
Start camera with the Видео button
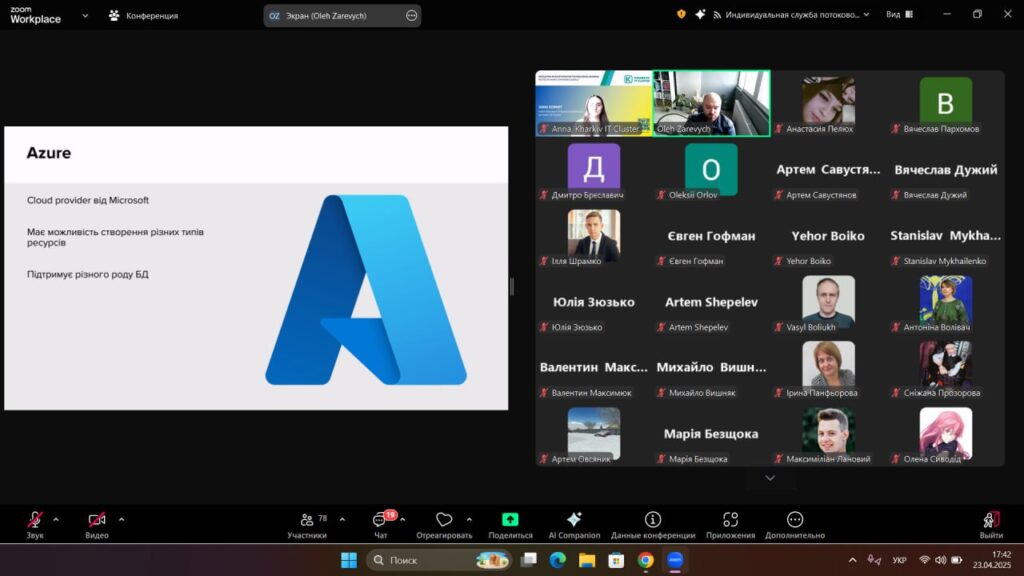(x=97, y=524)
